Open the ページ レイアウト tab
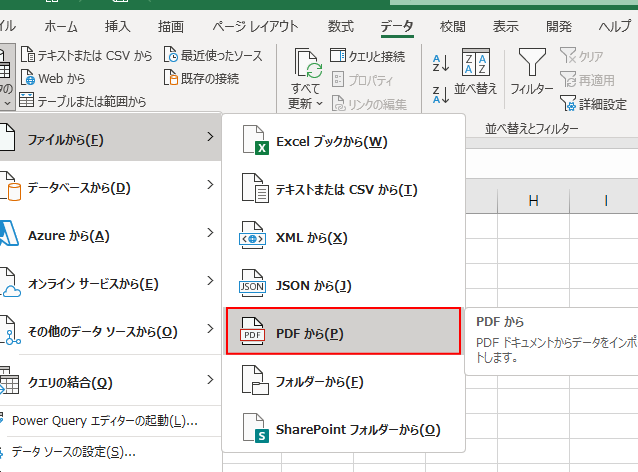The image size is (638, 472). (255, 26)
